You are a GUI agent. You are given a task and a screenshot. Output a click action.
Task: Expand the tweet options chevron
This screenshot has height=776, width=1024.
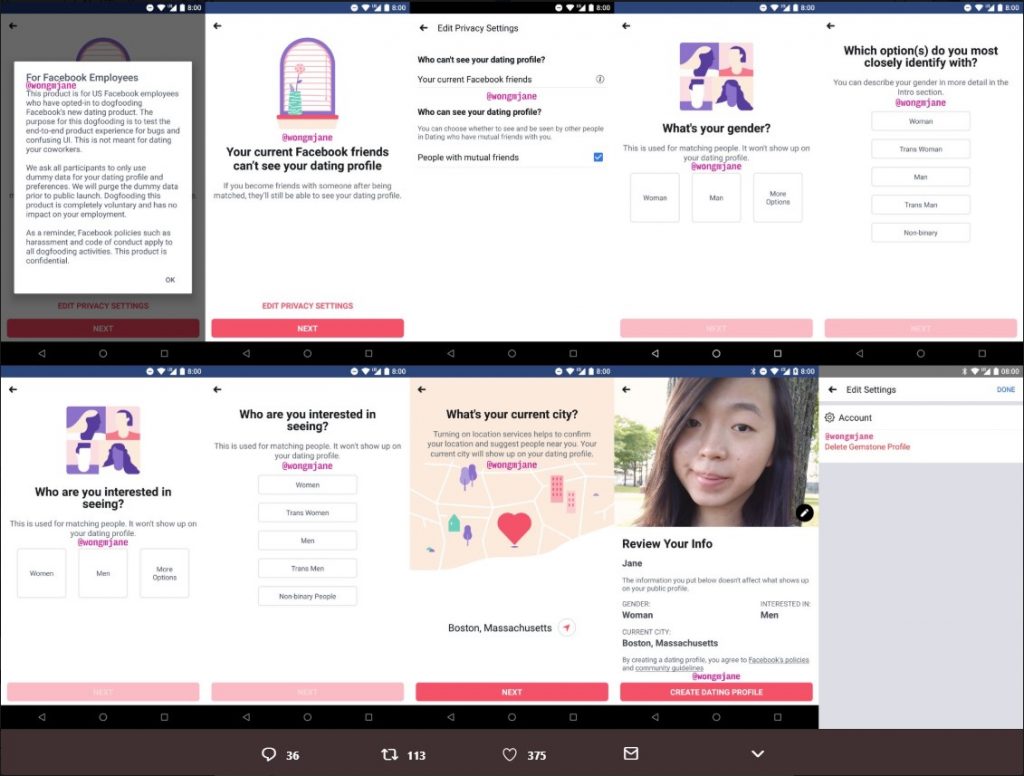757,754
